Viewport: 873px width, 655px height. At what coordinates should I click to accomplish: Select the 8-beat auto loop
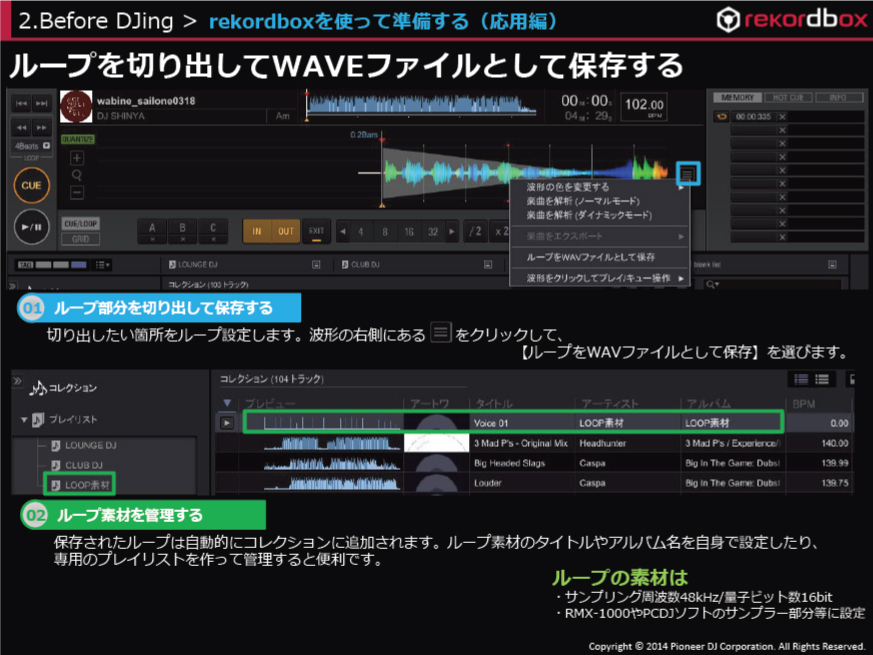tap(385, 232)
